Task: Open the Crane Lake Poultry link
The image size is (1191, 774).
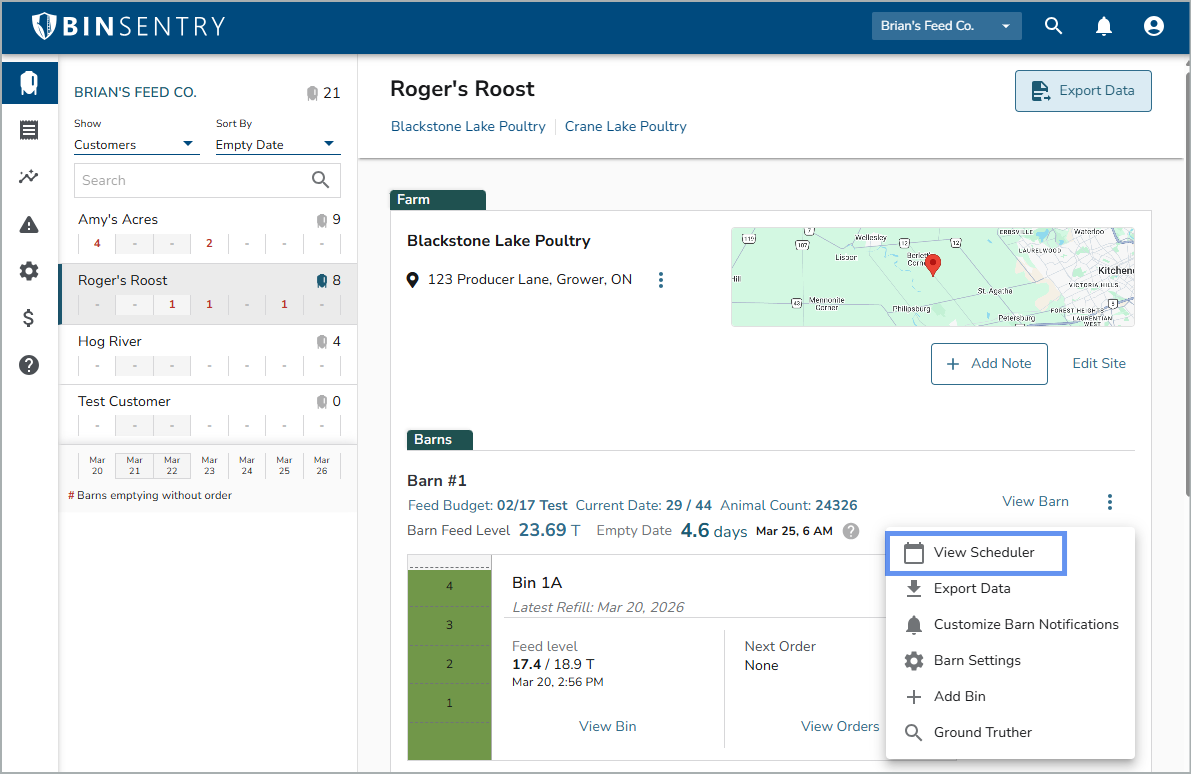Action: click(x=625, y=127)
